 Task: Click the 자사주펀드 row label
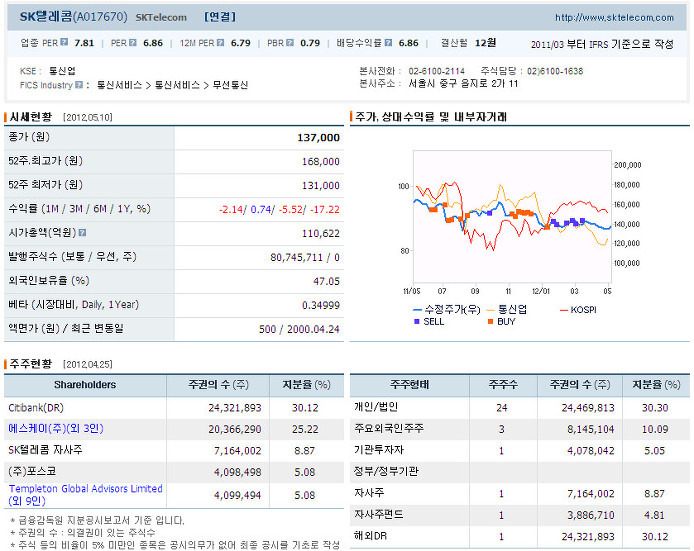tap(378, 514)
